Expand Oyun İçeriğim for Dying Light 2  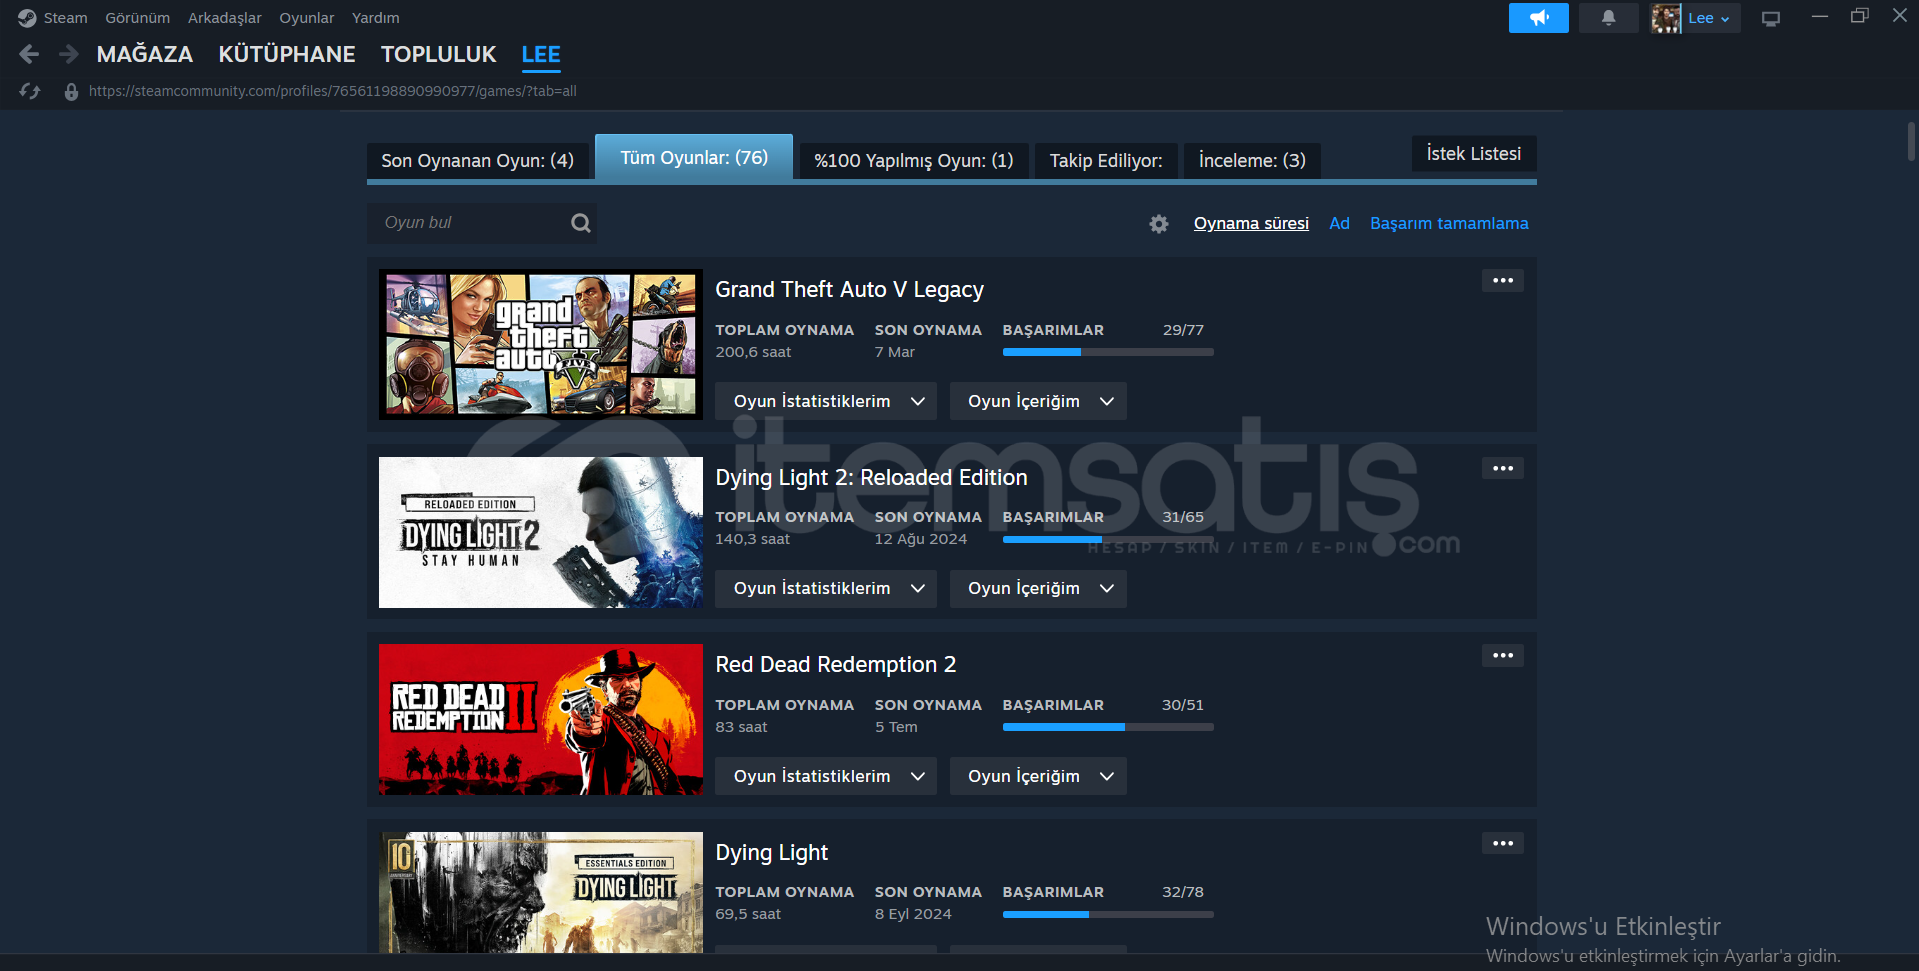tap(1038, 588)
